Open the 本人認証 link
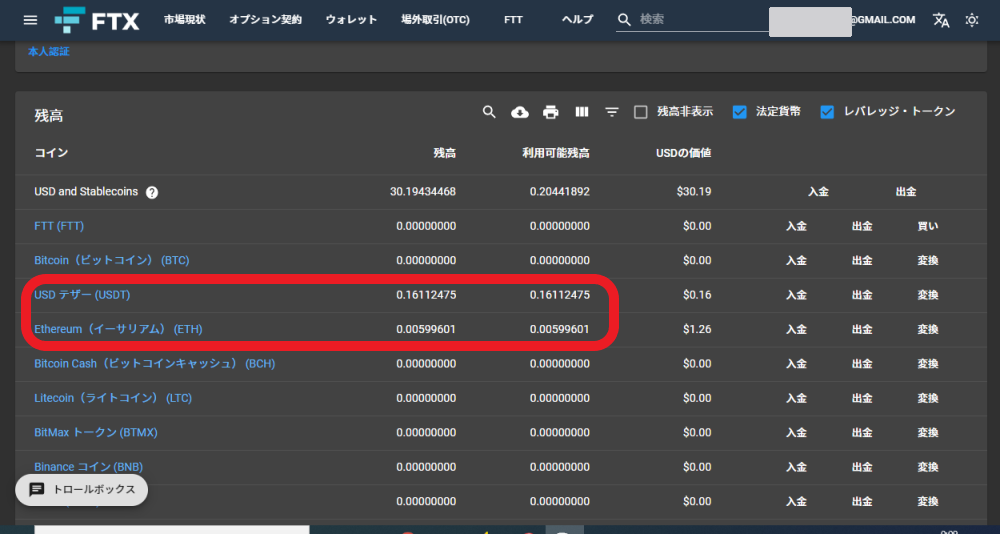The width and height of the screenshot is (1000, 534). point(48,52)
